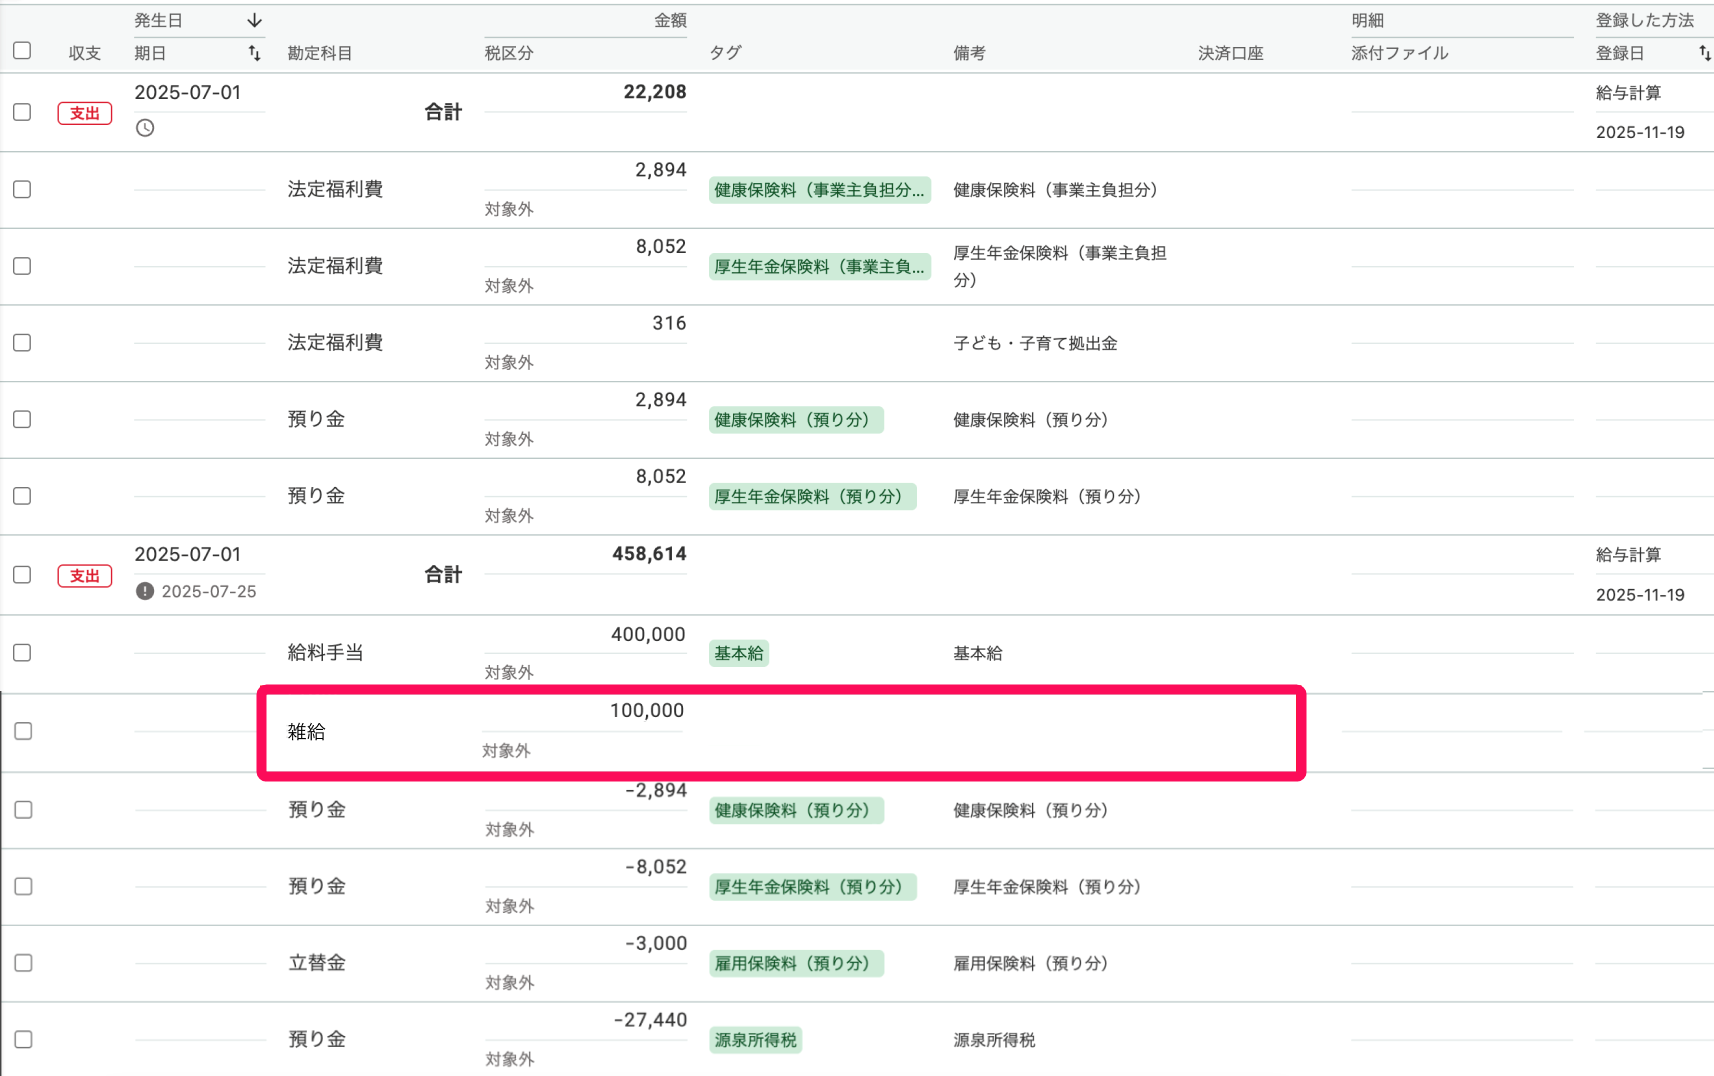The width and height of the screenshot is (1714, 1076).
Task: Click the 登録した方法 column header
Action: pyautogui.click(x=1645, y=20)
